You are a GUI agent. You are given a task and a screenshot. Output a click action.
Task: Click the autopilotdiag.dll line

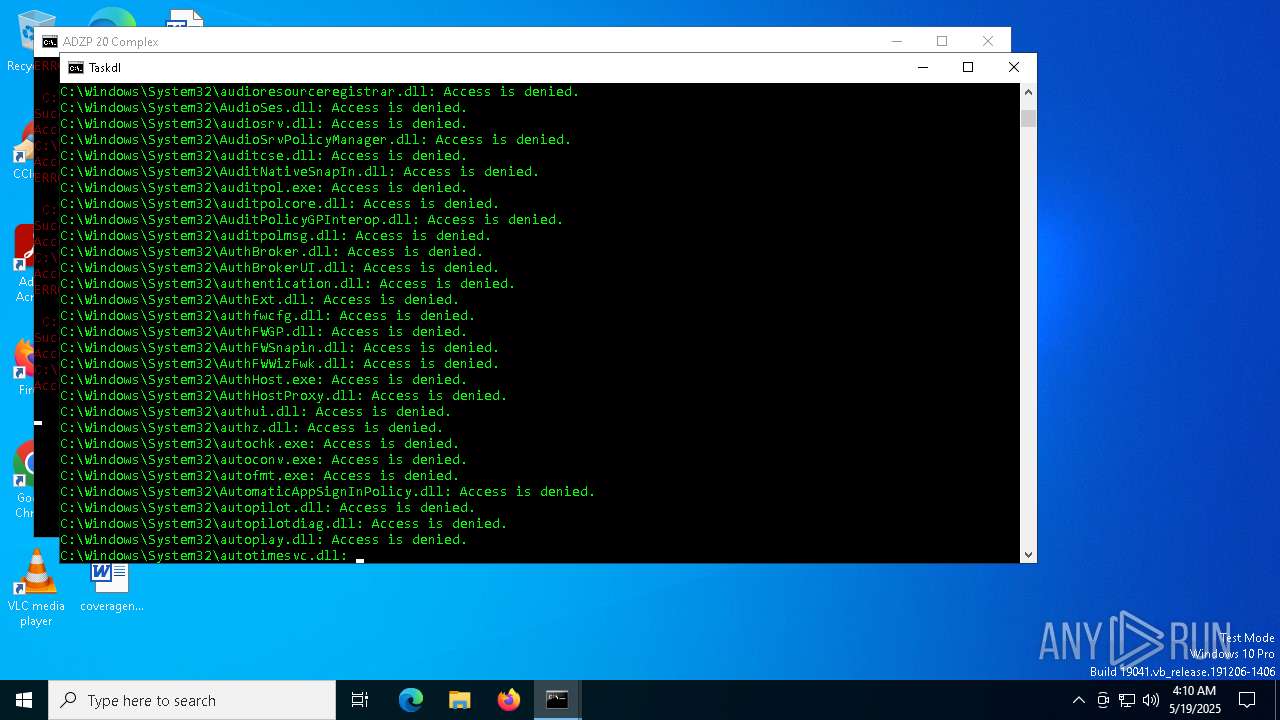tap(284, 523)
